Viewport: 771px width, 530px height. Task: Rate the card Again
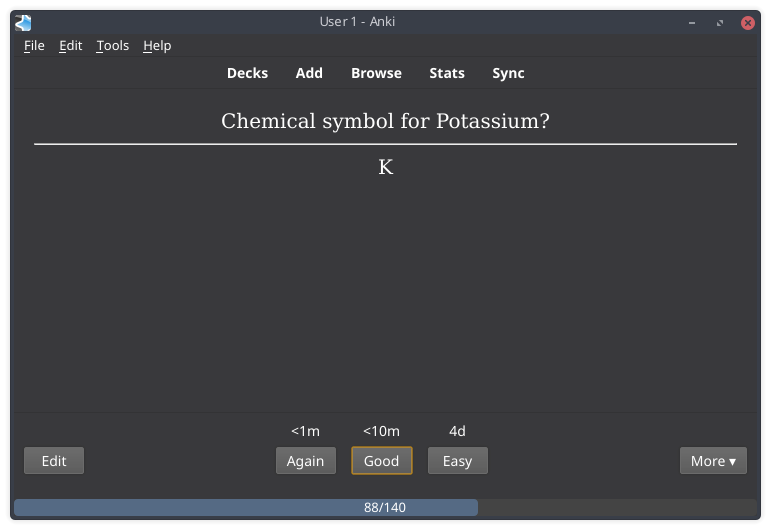(306, 461)
